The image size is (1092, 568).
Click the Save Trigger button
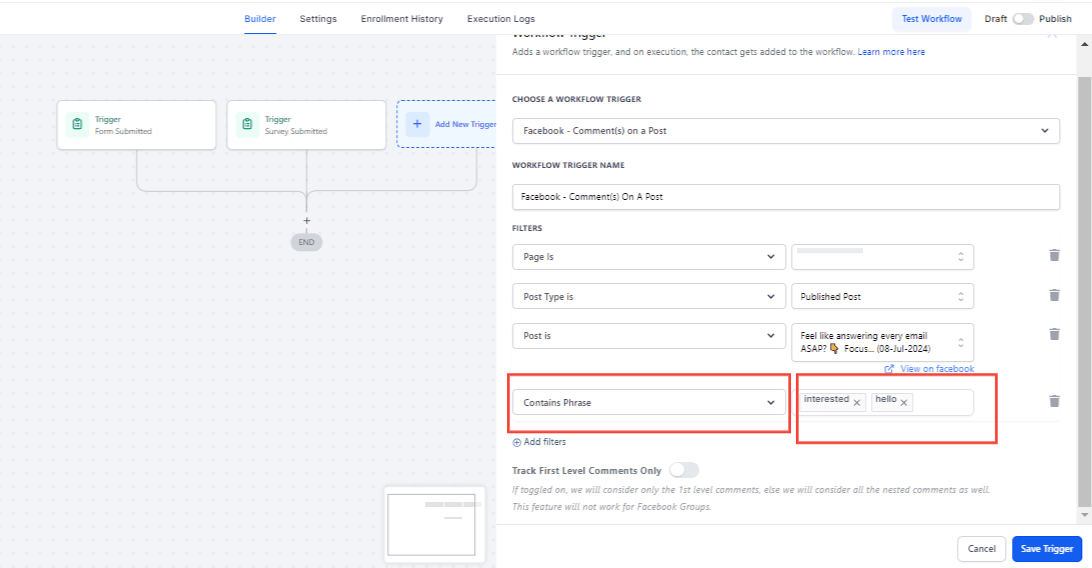[x=1047, y=549]
